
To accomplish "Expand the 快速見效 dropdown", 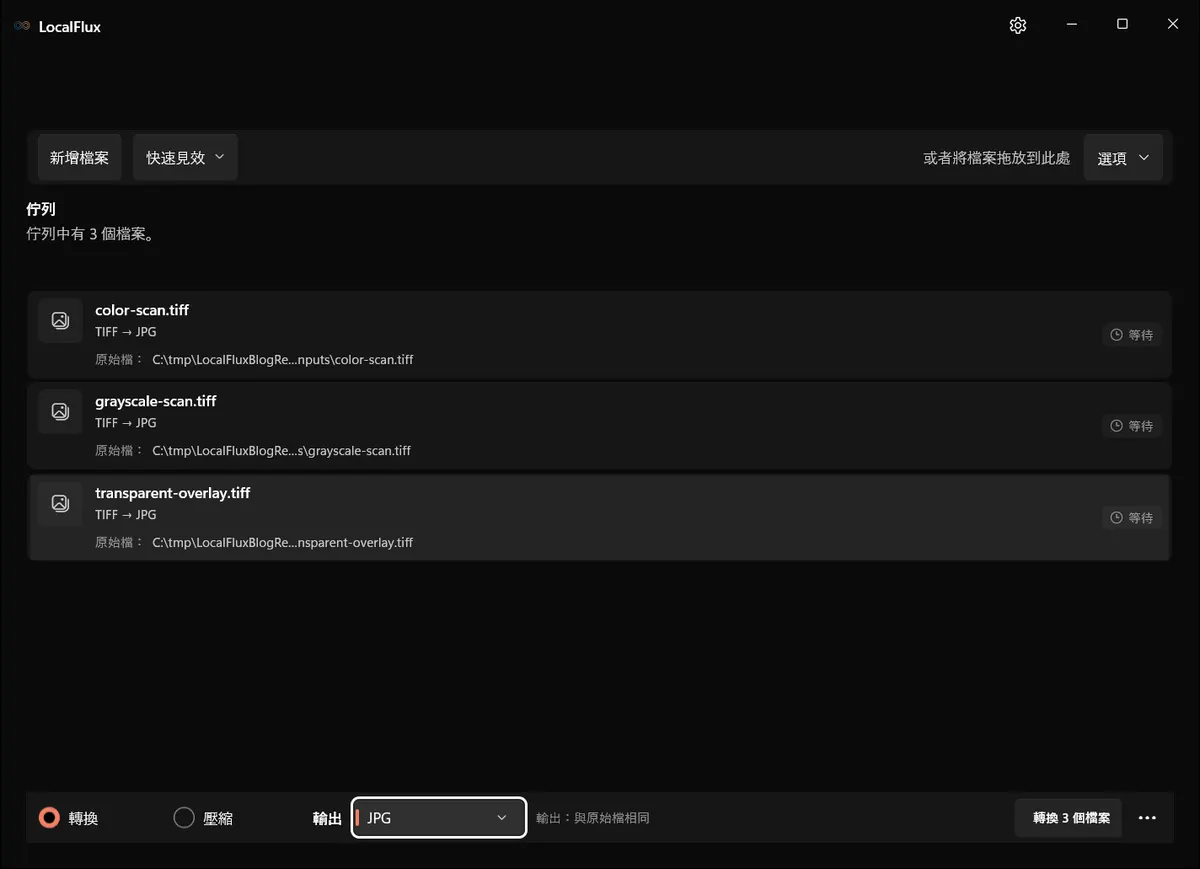I will [185, 158].
